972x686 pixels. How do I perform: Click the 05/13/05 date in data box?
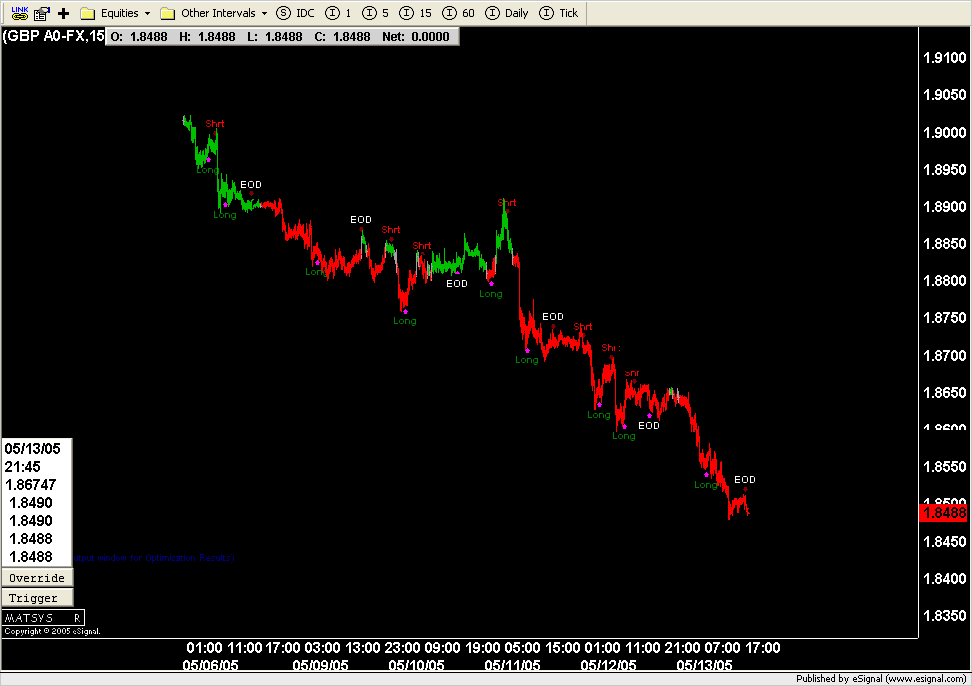33,449
